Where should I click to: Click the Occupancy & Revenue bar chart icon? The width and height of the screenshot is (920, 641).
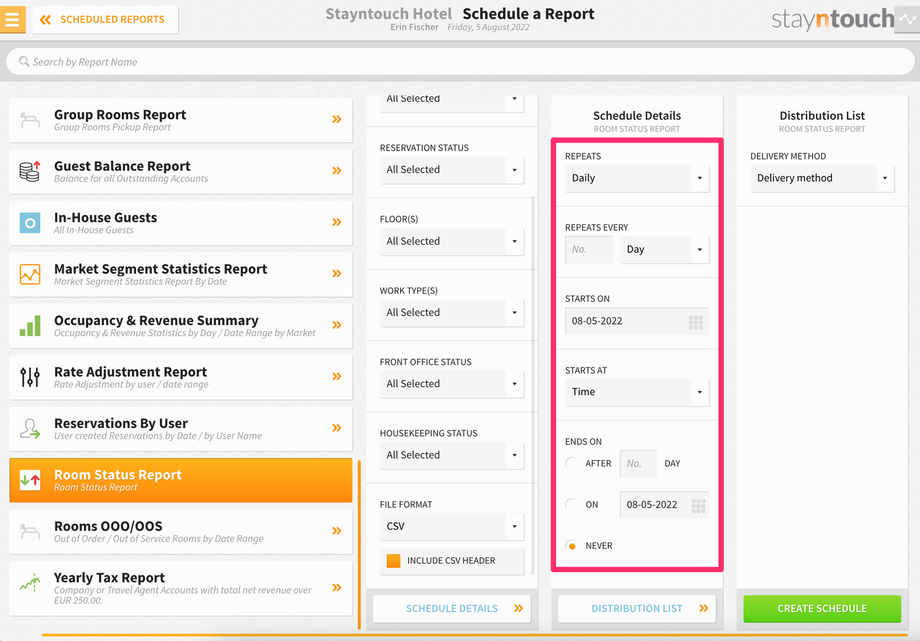(x=30, y=326)
